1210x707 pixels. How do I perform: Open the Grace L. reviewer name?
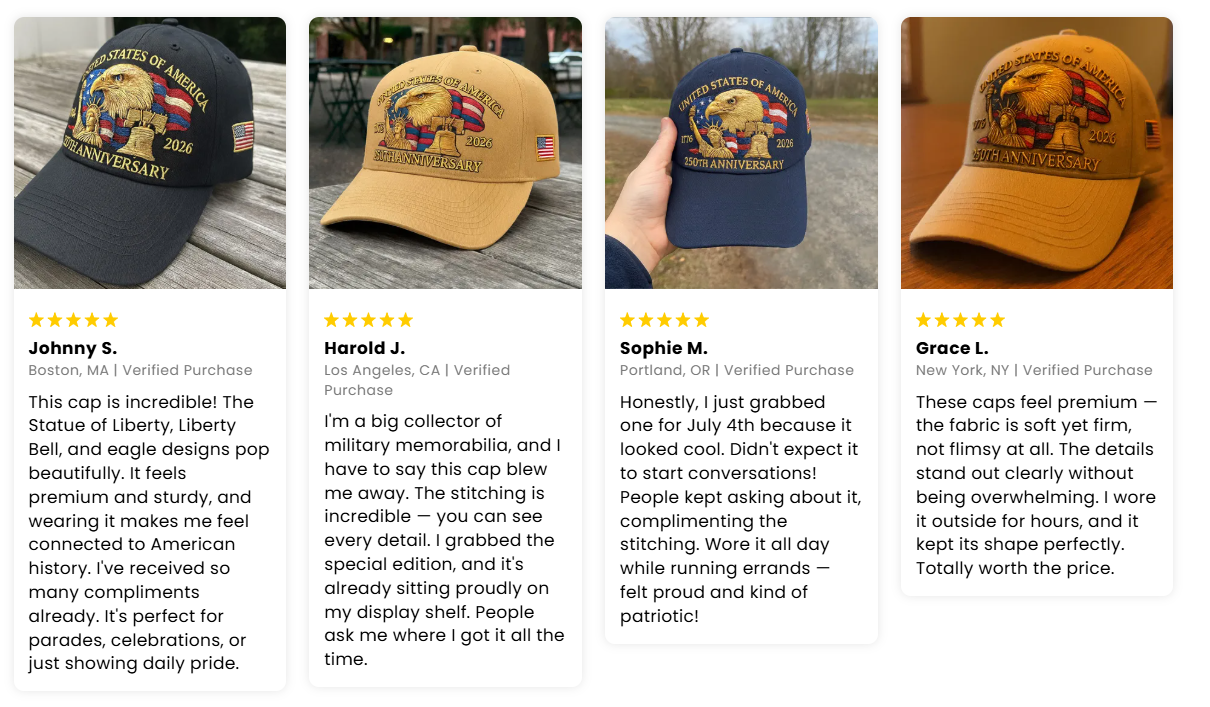pos(952,348)
